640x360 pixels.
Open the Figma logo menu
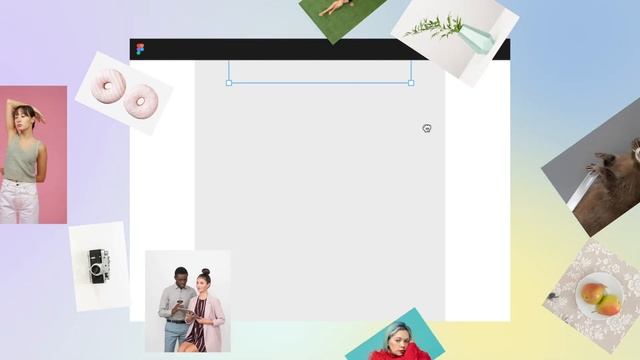(x=140, y=49)
